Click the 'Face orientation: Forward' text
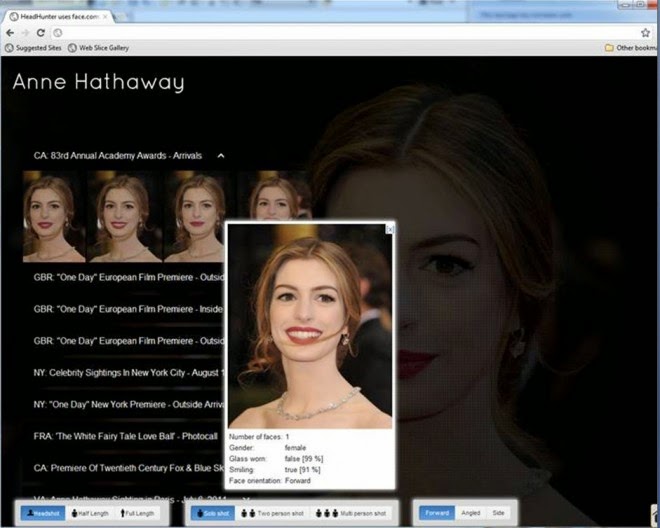Viewport: 660px width, 528px height. [270, 481]
